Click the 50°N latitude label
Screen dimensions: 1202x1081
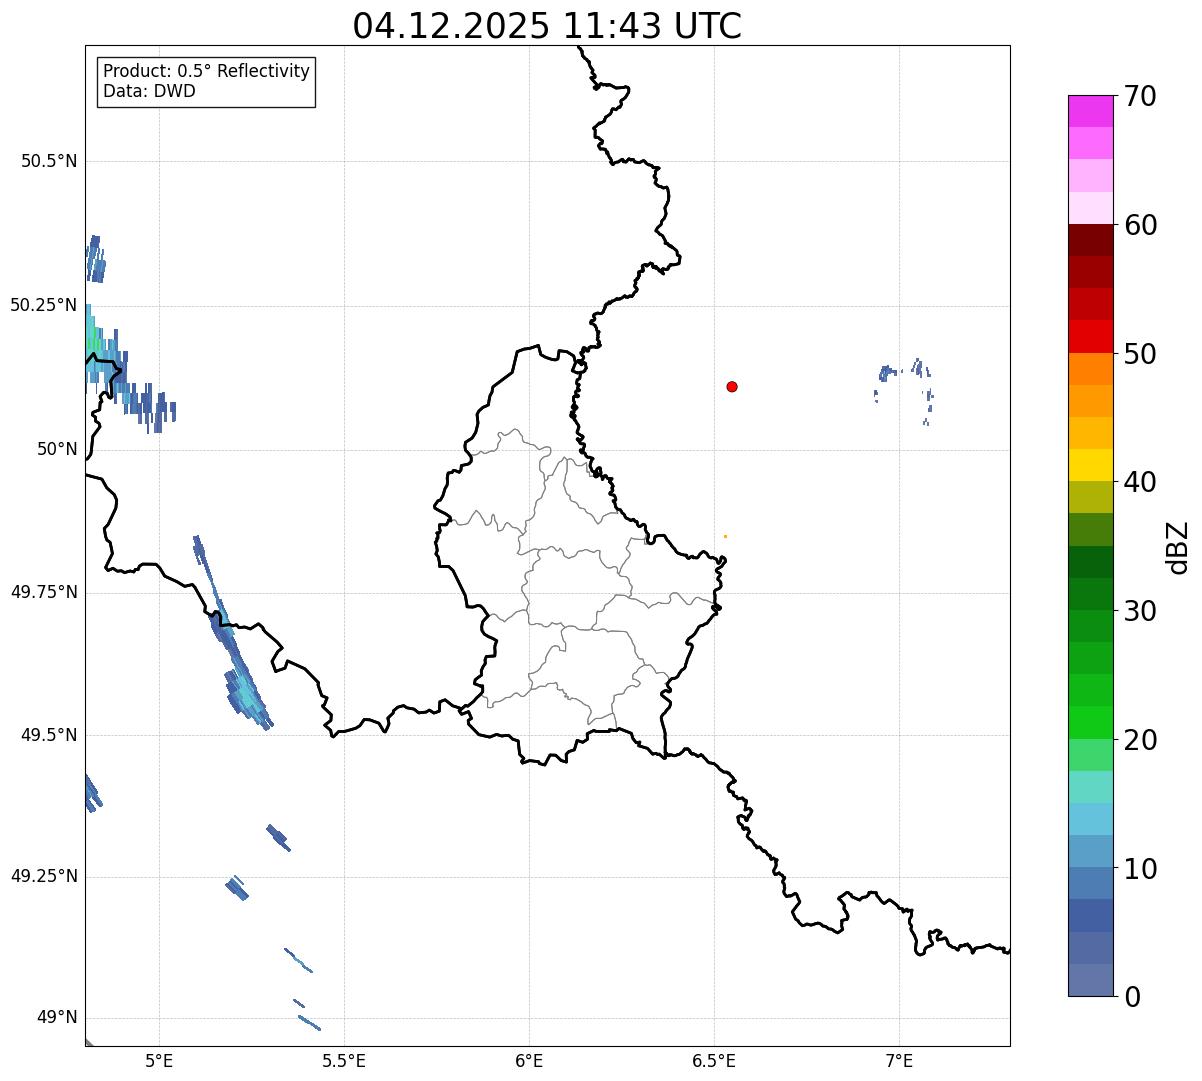click(57, 449)
